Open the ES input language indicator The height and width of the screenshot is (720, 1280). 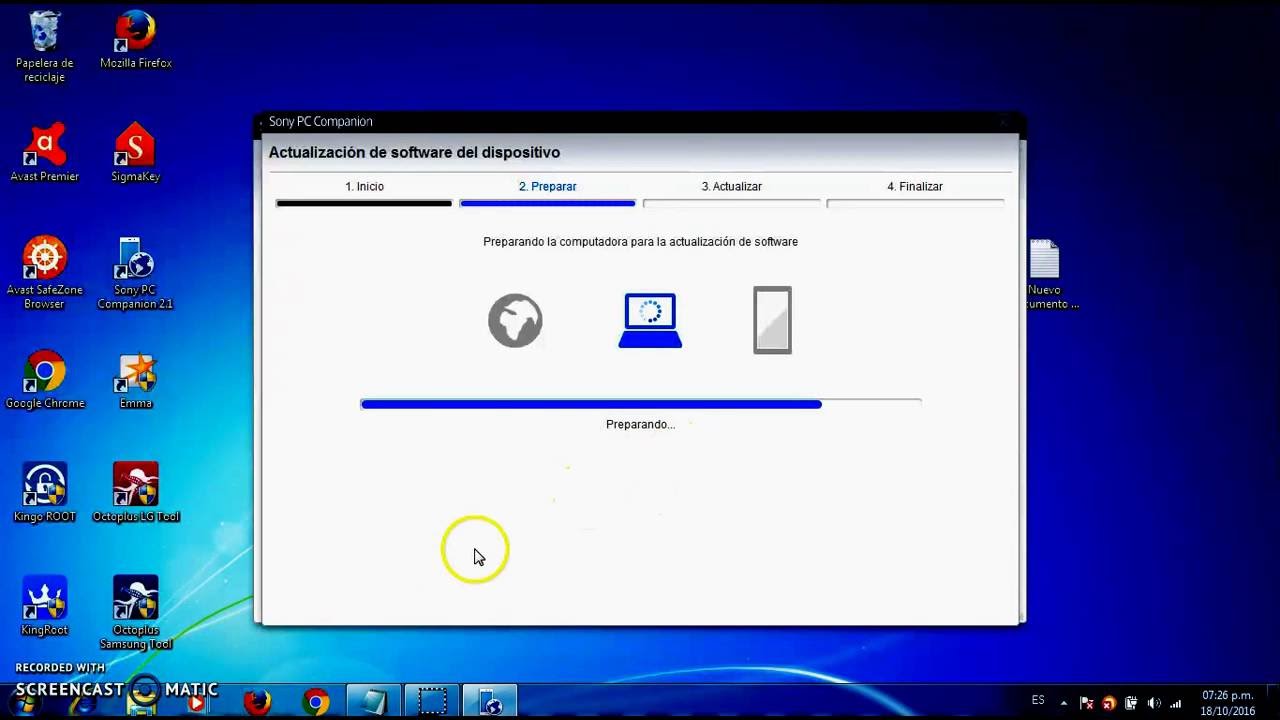pos(1038,700)
